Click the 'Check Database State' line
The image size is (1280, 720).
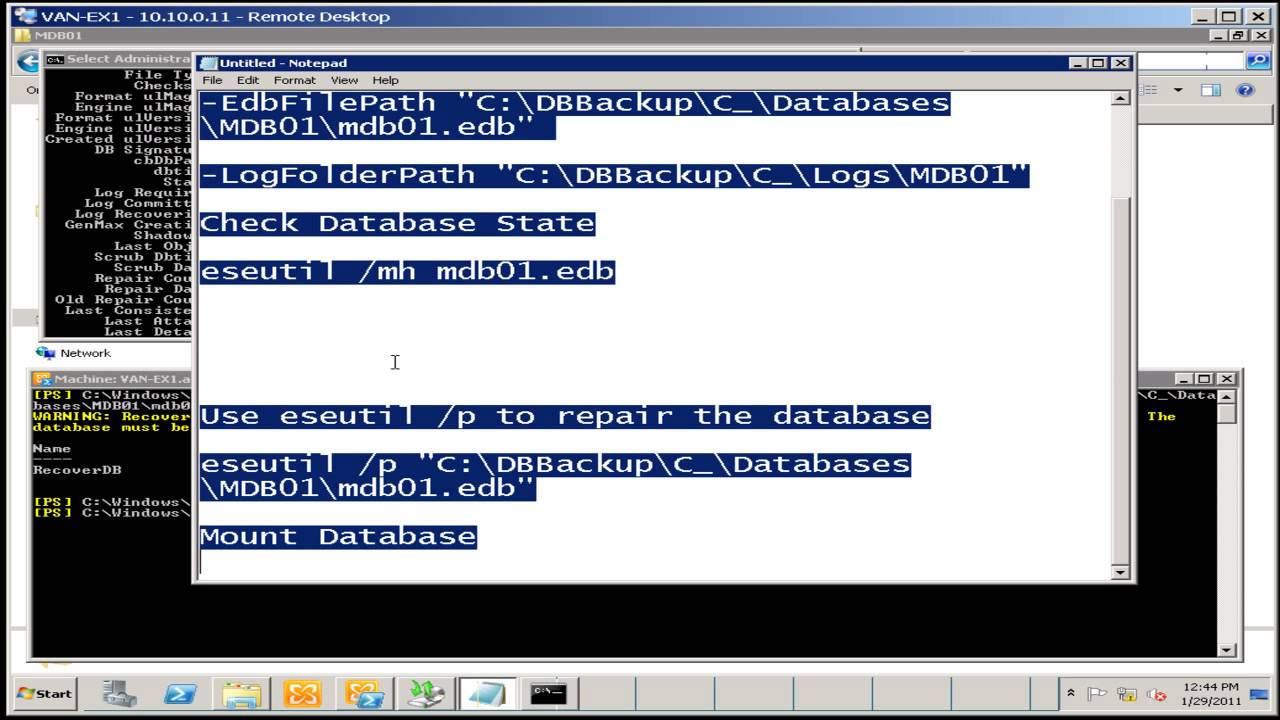397,223
